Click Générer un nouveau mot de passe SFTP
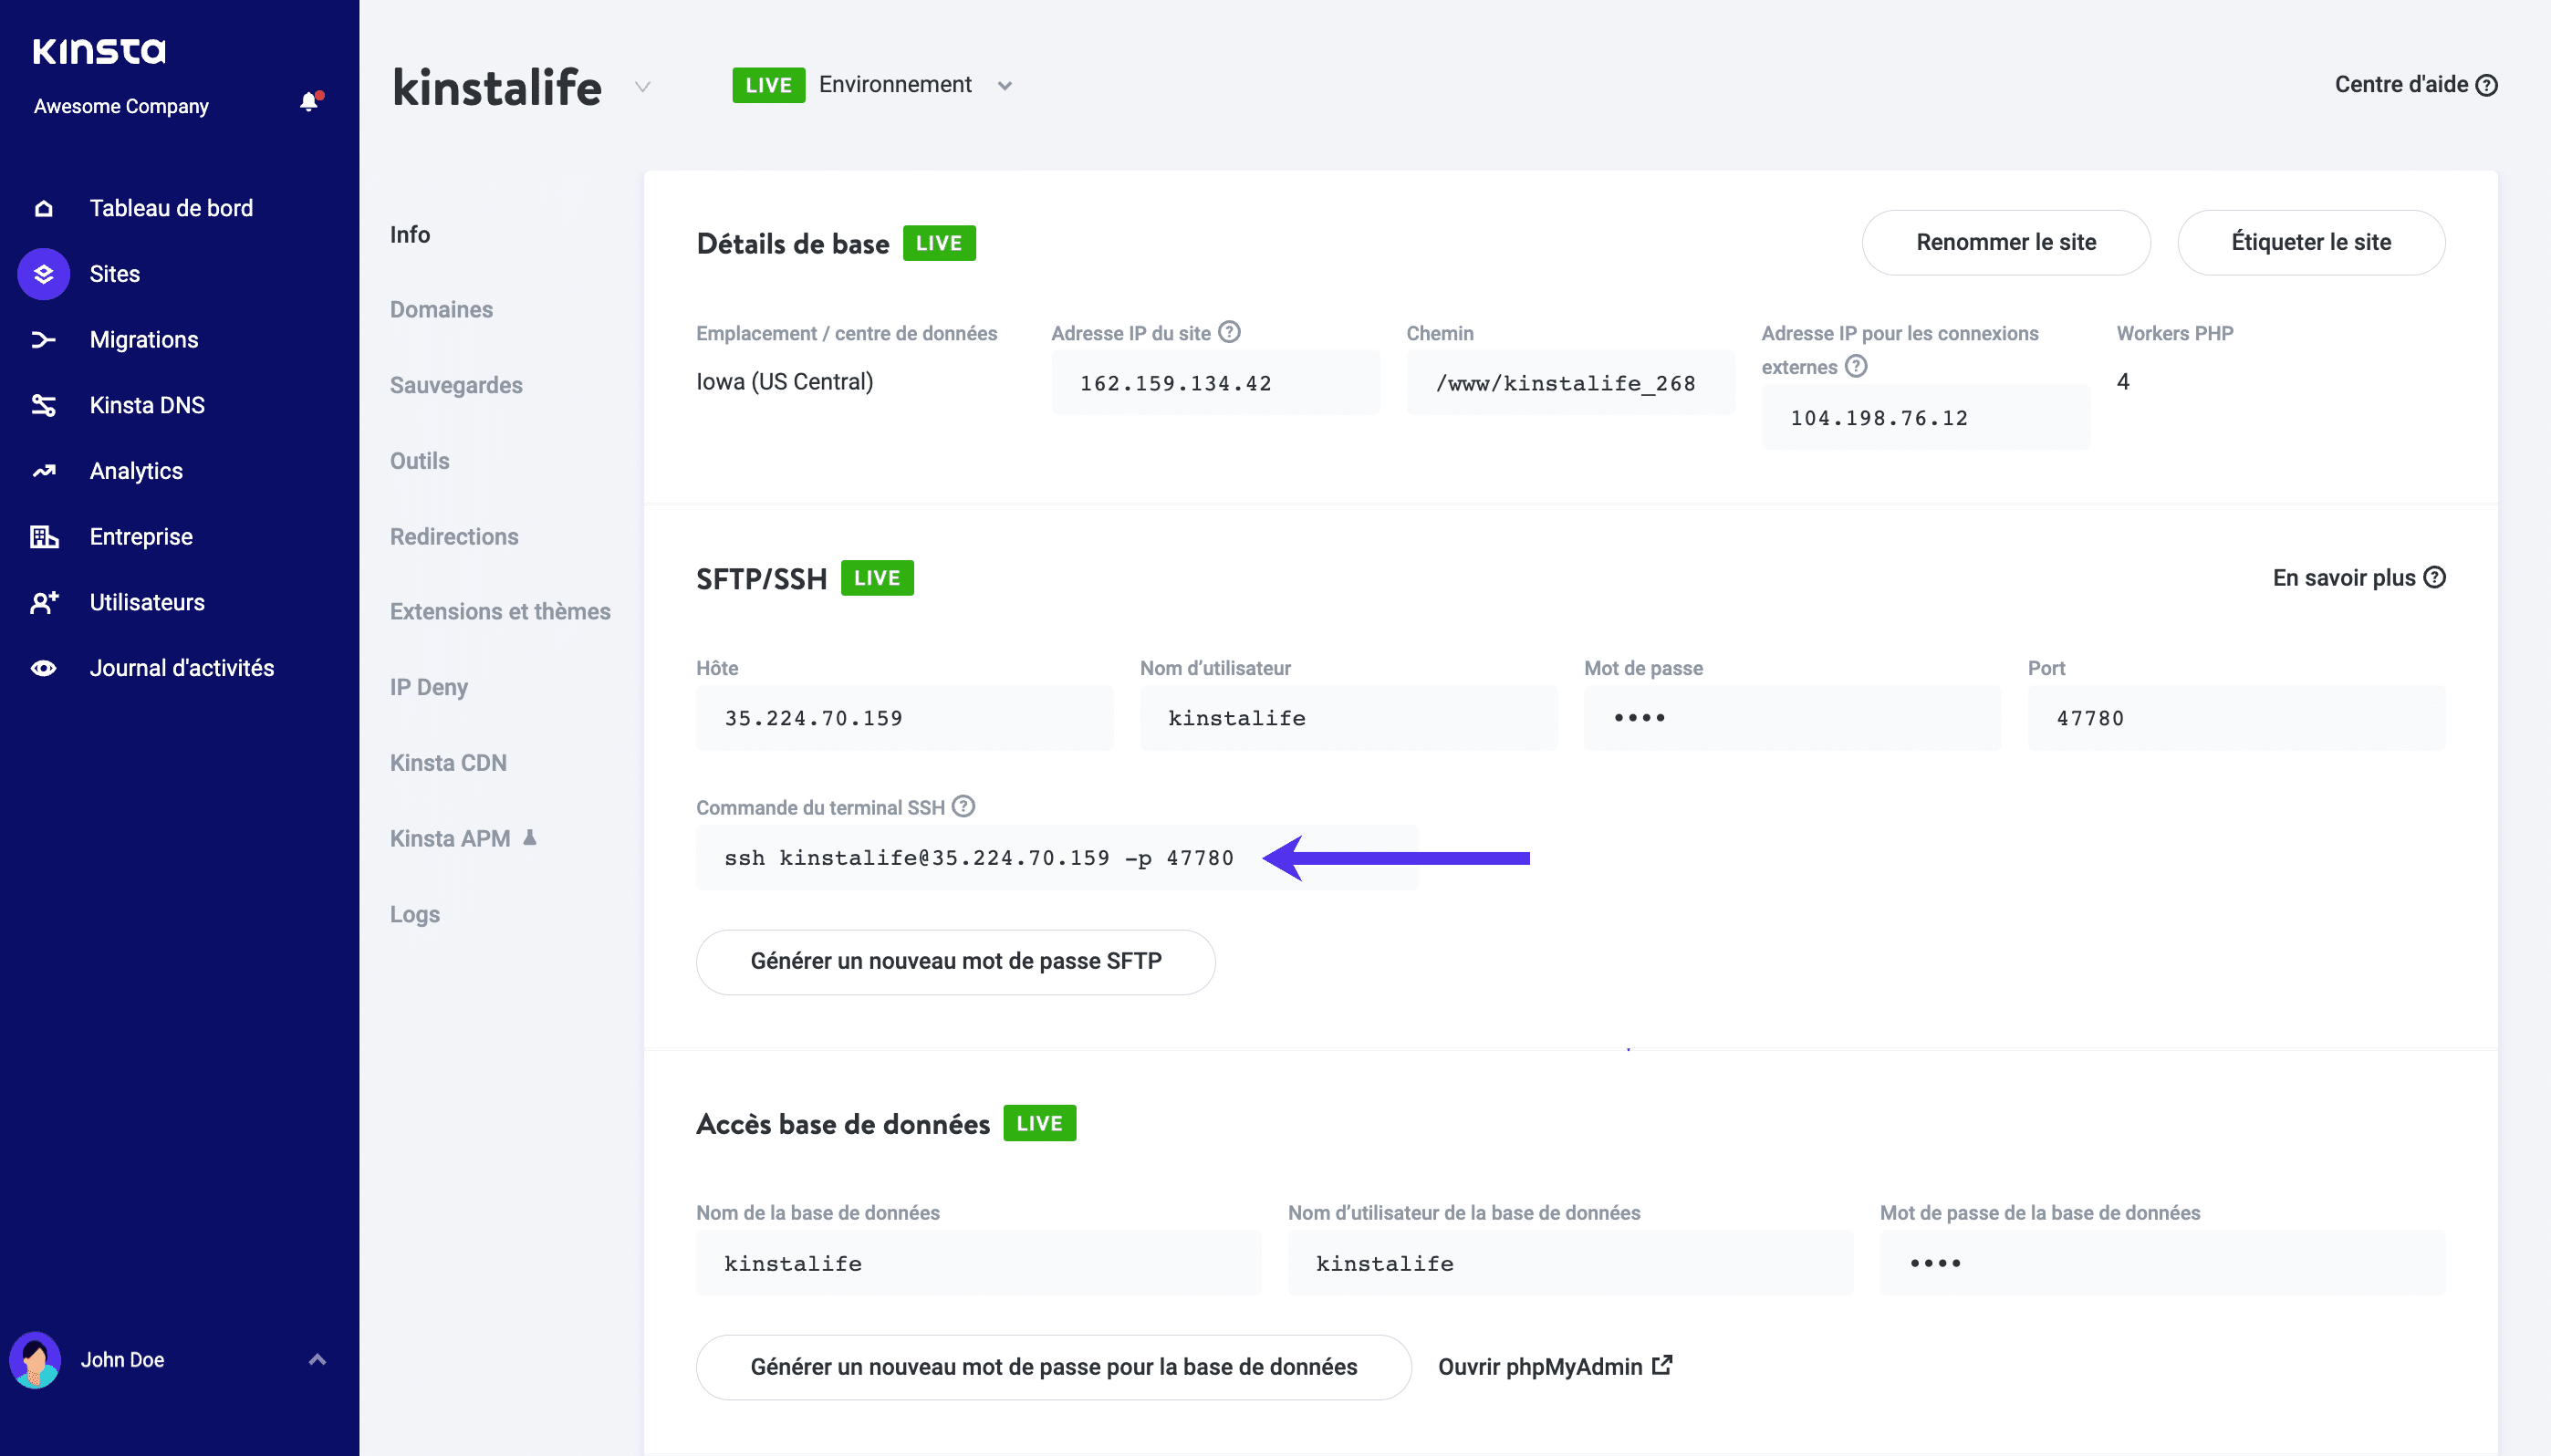 (x=956, y=960)
